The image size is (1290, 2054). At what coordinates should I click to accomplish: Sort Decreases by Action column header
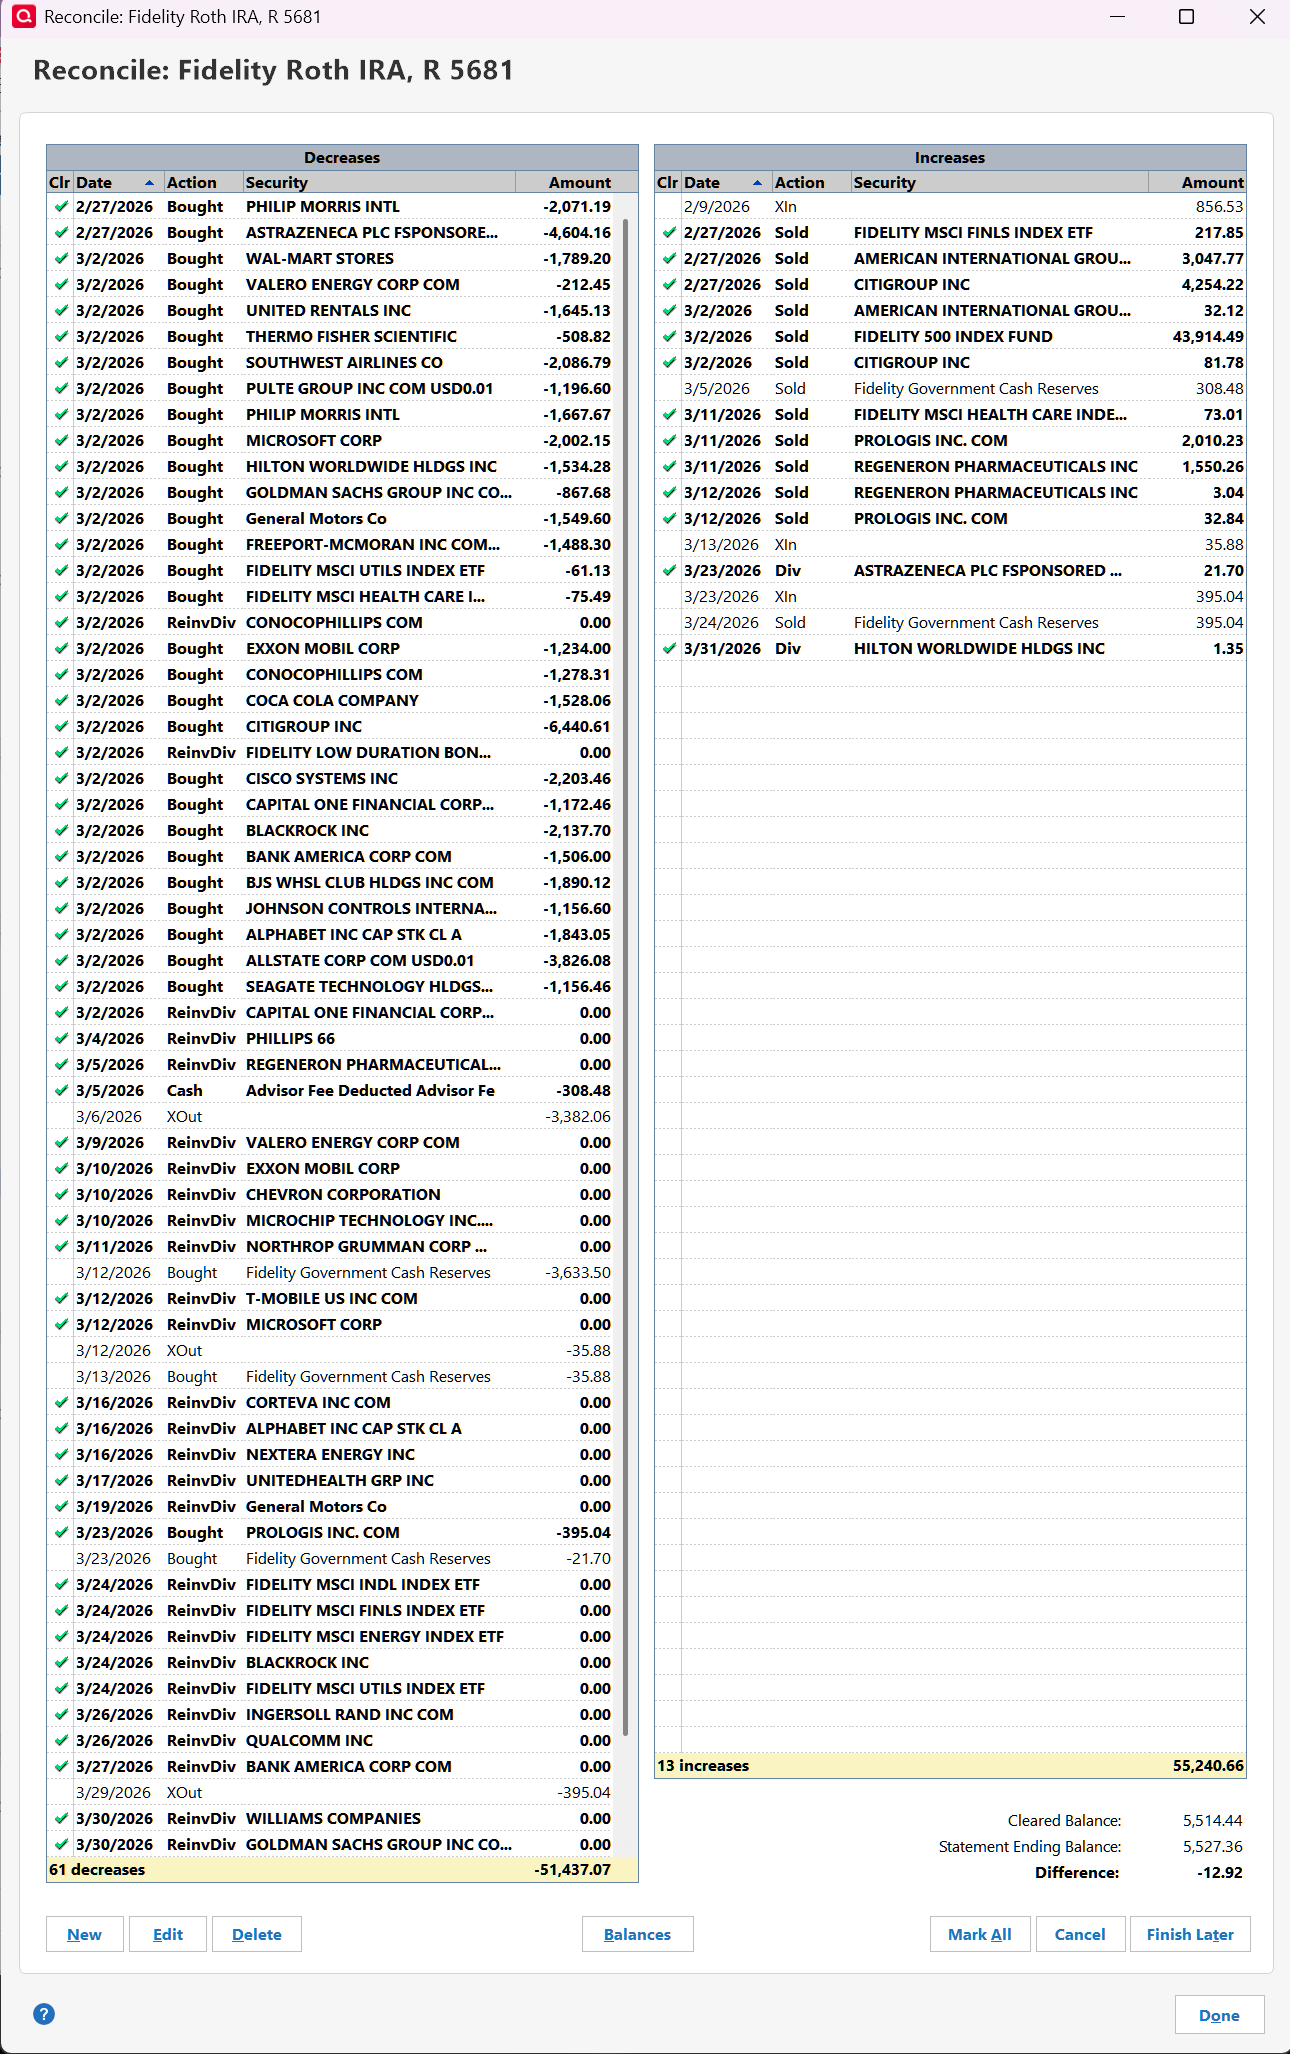[x=204, y=182]
